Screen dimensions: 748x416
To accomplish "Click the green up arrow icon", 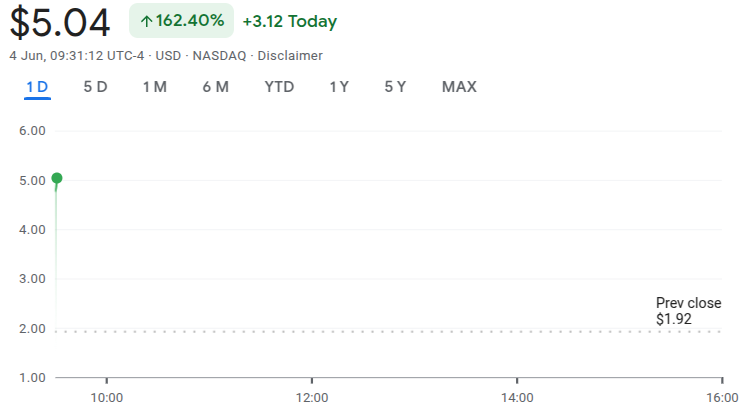I will click(x=146, y=21).
